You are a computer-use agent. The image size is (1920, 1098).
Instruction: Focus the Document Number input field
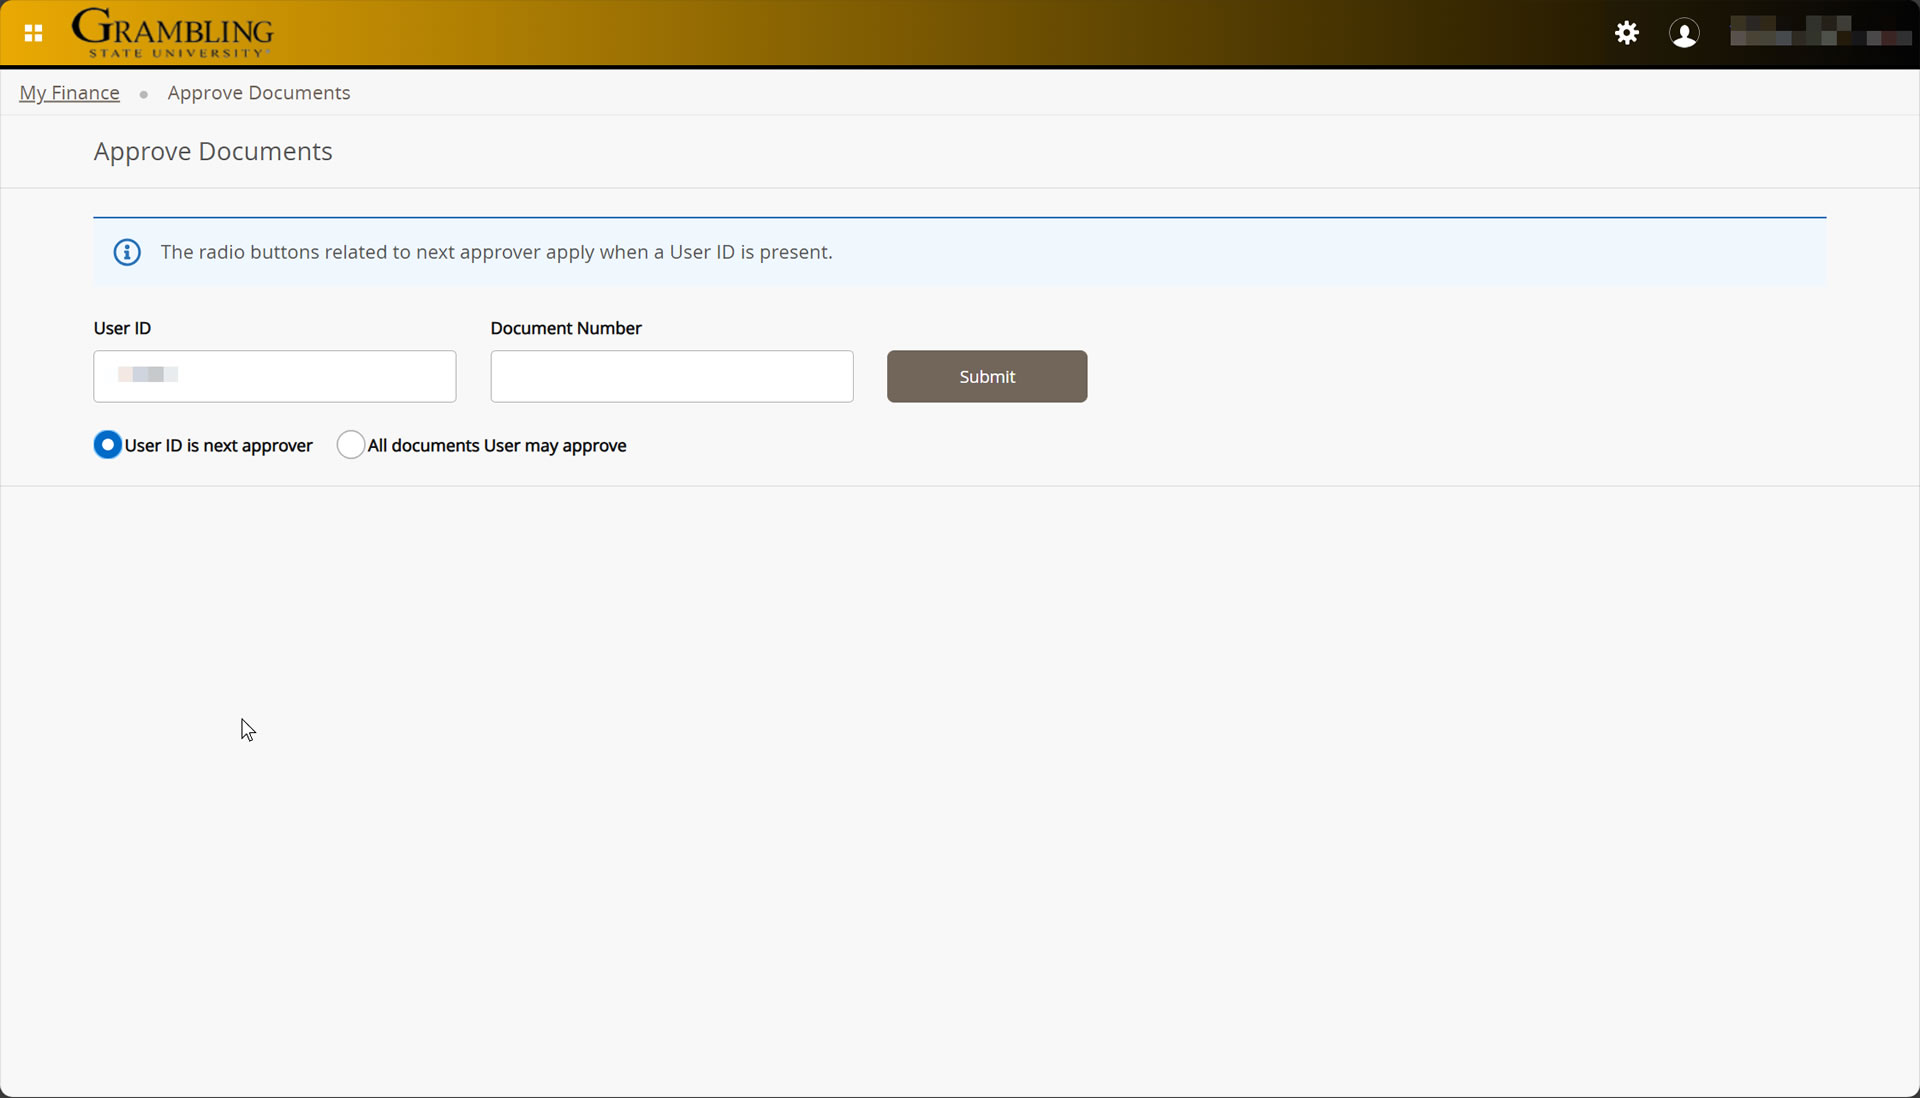click(671, 376)
